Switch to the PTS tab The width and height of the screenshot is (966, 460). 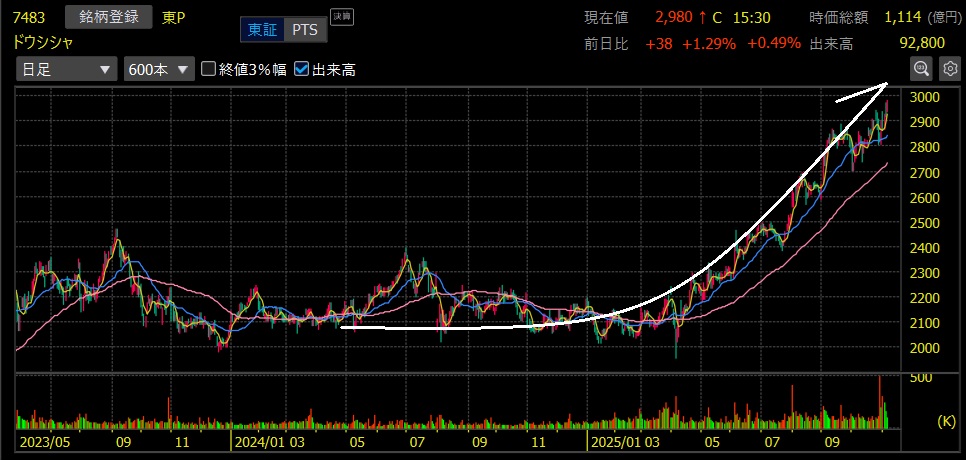click(x=304, y=30)
